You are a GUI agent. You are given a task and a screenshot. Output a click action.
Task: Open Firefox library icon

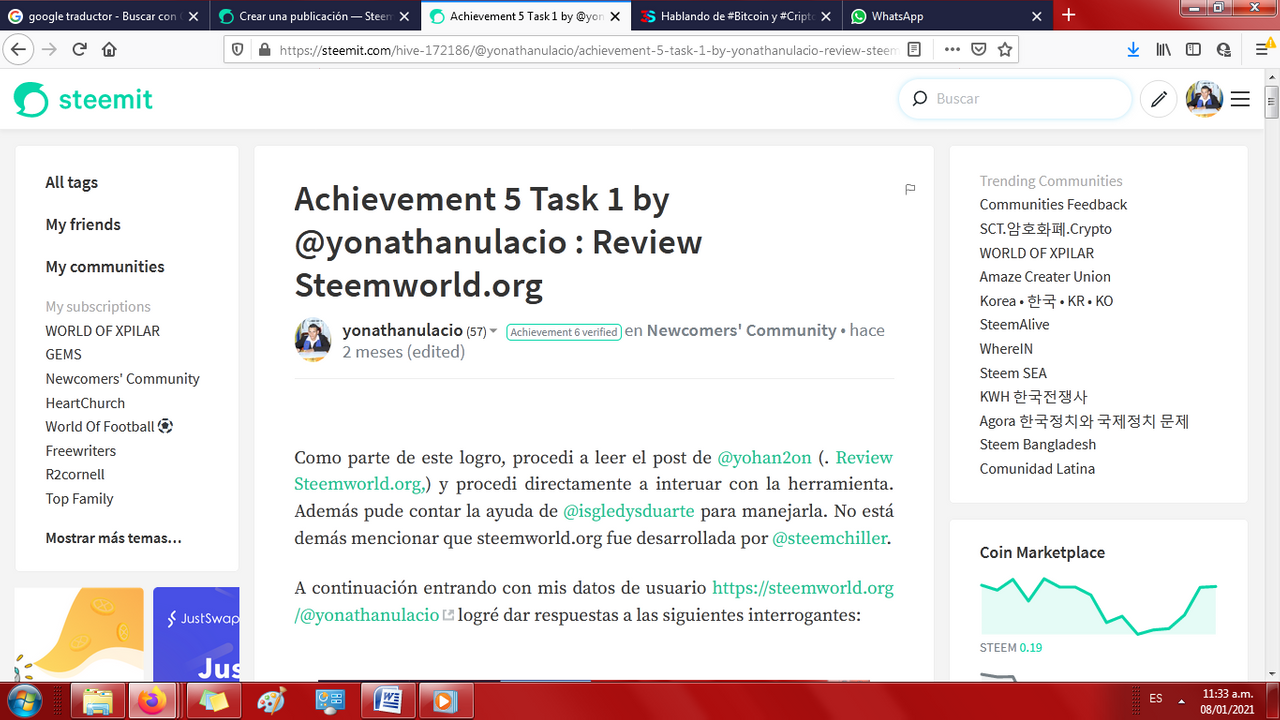click(x=1163, y=49)
